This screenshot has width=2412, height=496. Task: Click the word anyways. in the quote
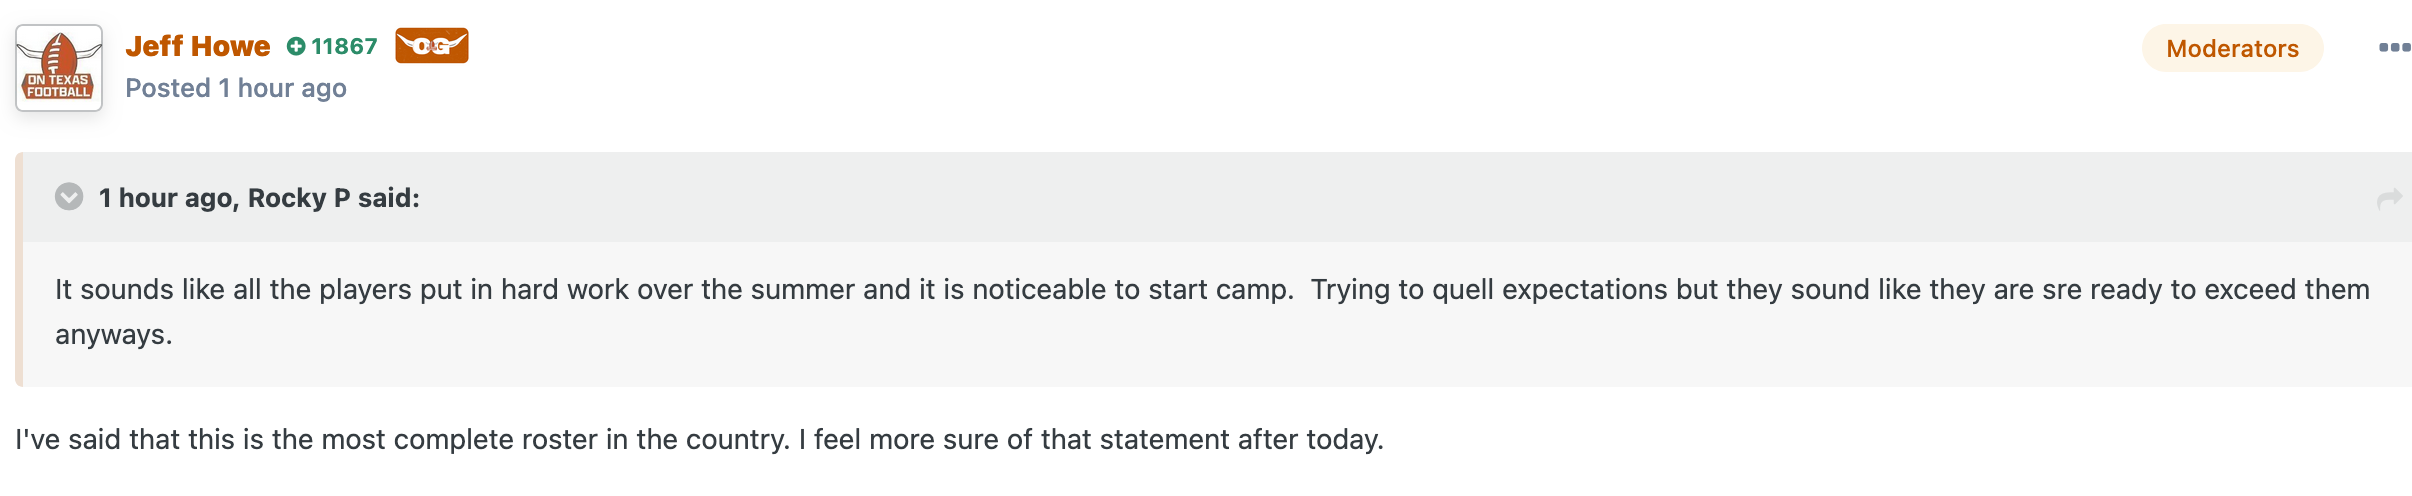pos(114,335)
